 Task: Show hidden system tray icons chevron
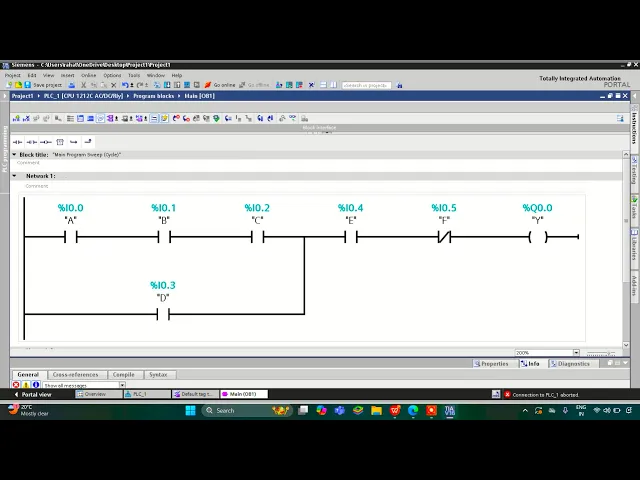525,411
